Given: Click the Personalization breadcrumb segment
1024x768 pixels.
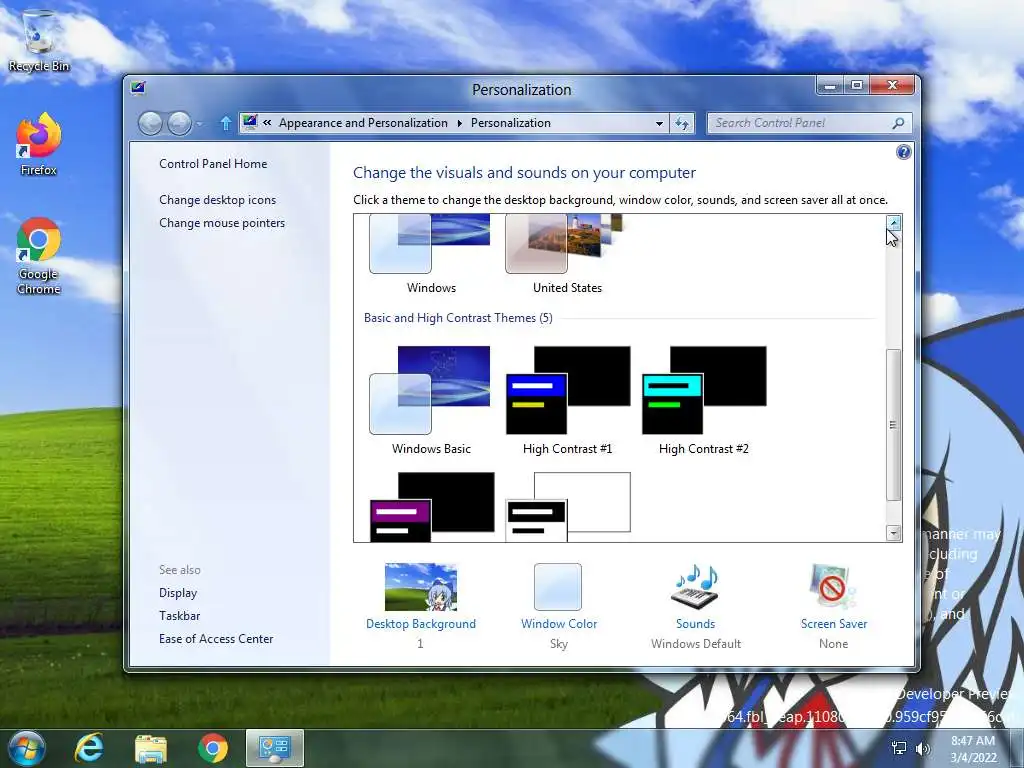Looking at the screenshot, I should tap(511, 123).
